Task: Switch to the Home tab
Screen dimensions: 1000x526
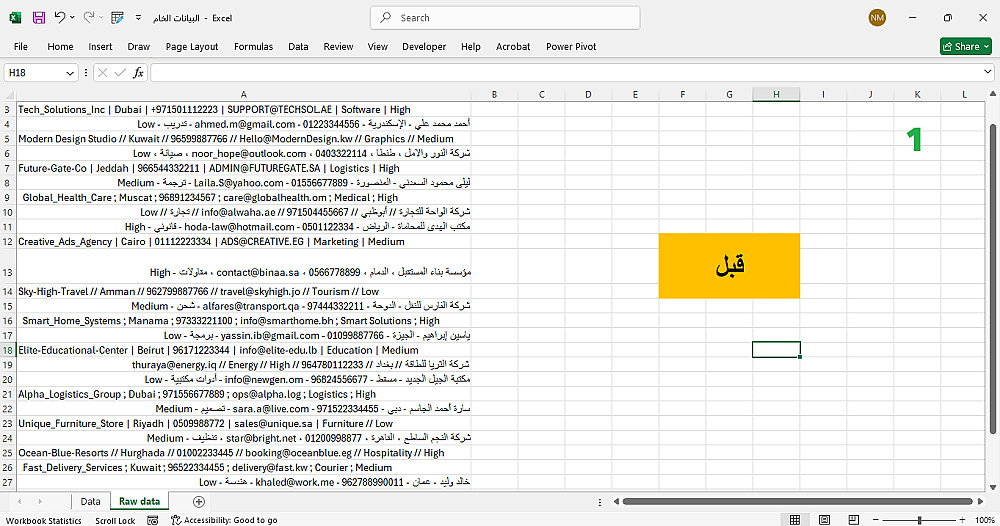Action: pyautogui.click(x=60, y=47)
